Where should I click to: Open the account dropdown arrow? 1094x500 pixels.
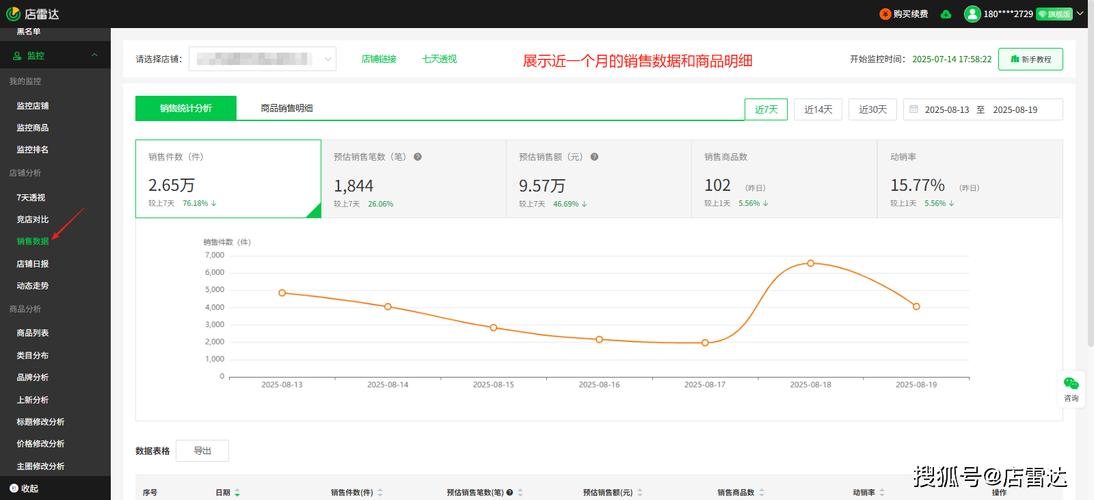[x=1082, y=14]
